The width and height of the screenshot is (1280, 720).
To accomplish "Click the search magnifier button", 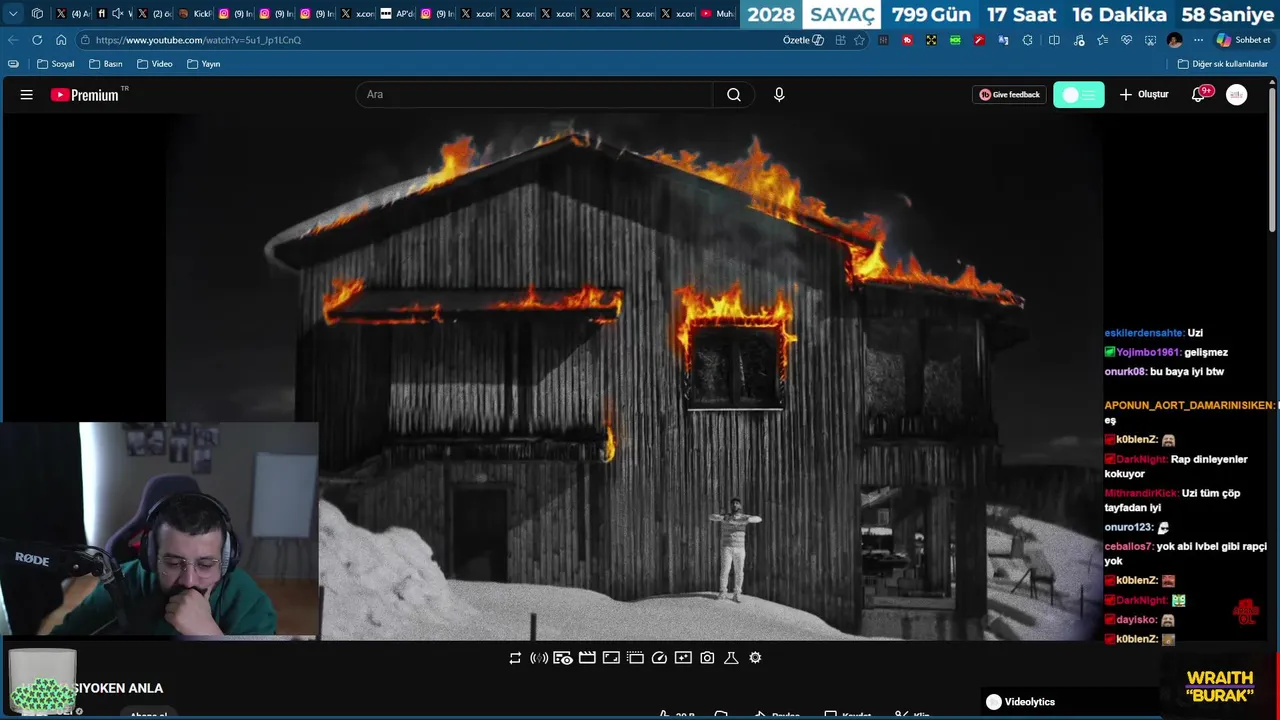I will (x=734, y=95).
